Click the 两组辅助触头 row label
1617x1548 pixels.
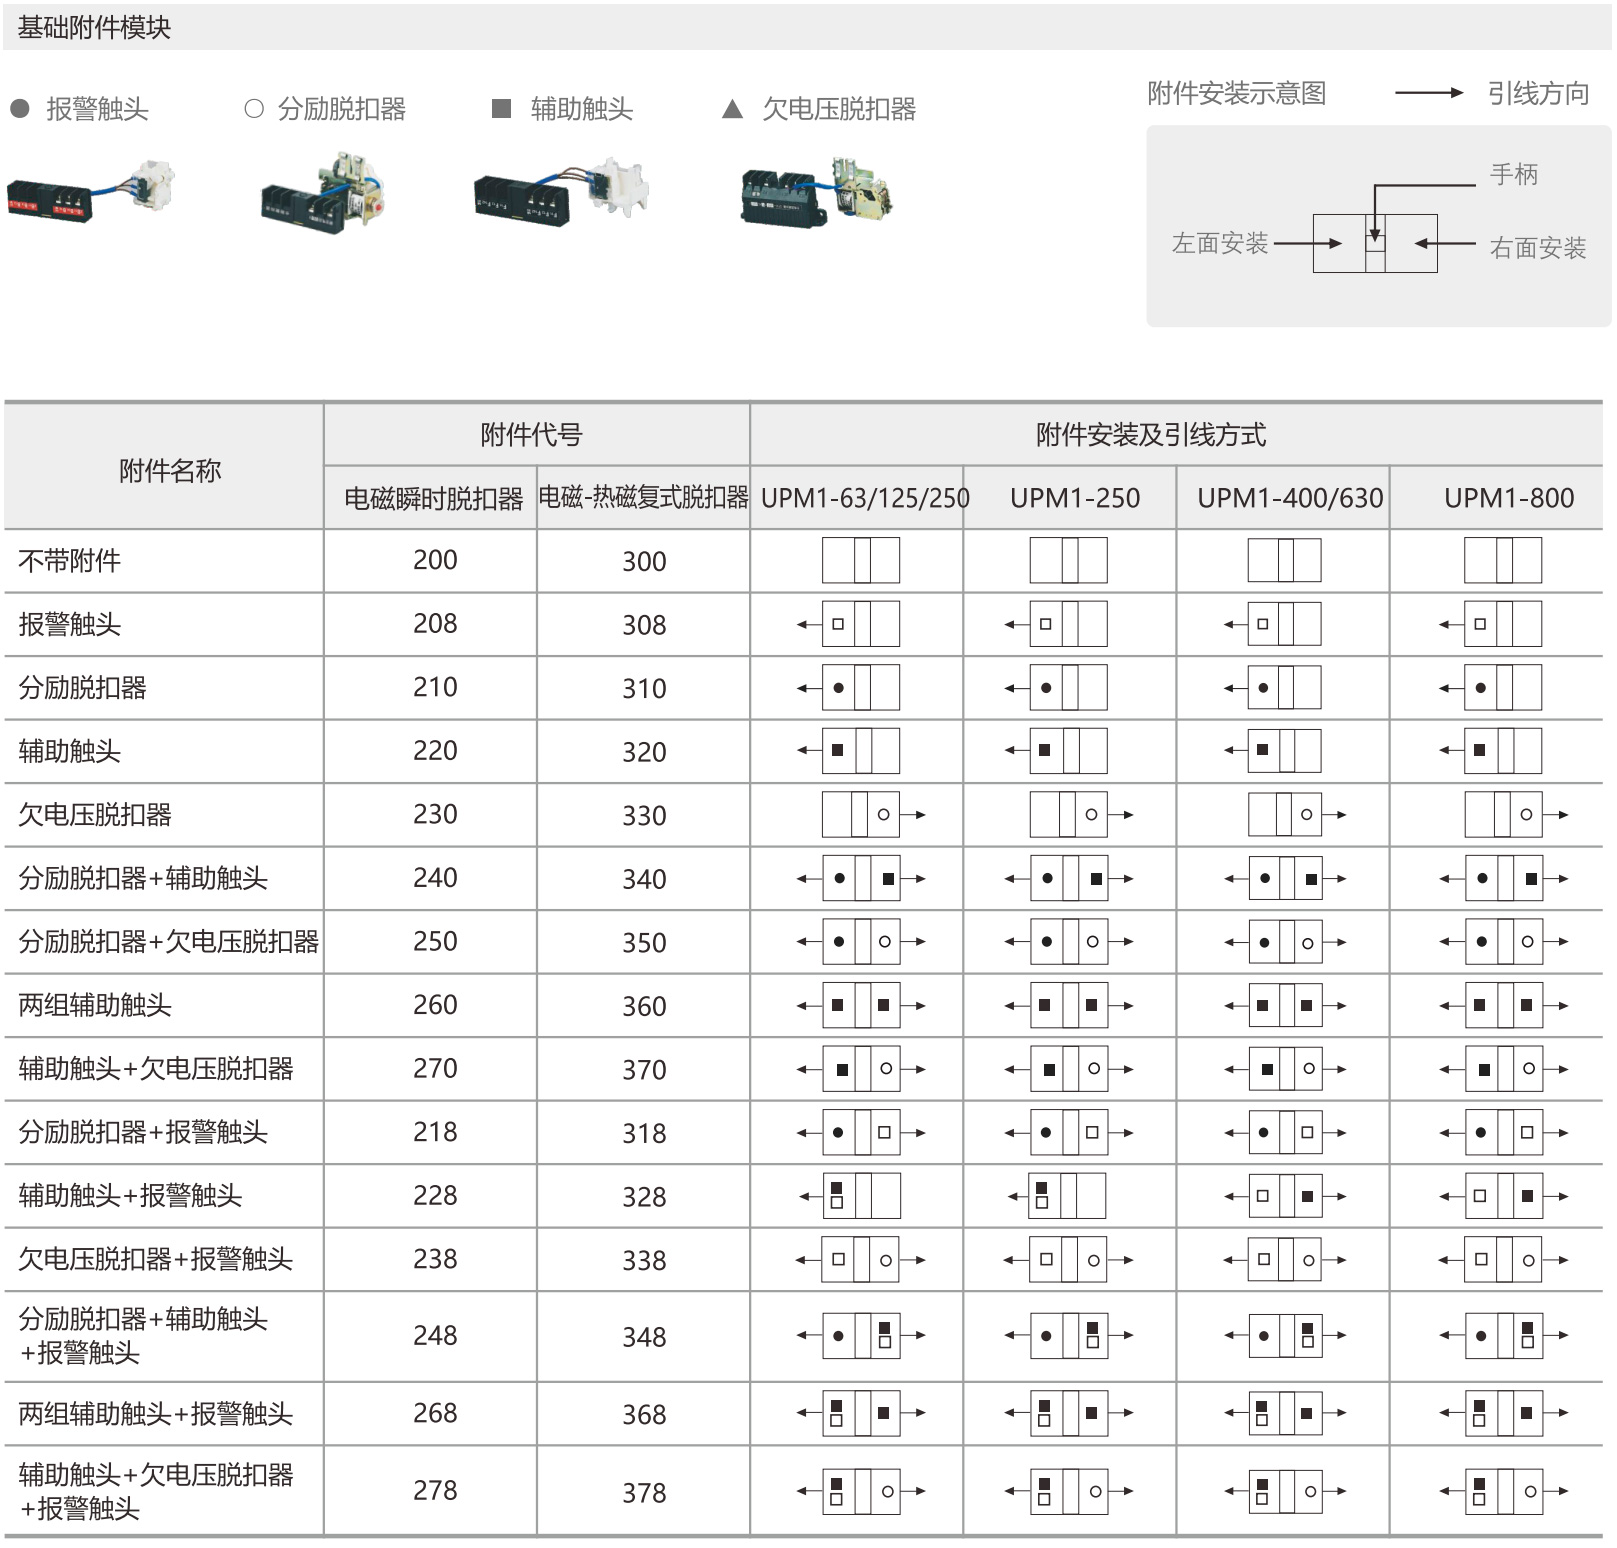point(95,1005)
